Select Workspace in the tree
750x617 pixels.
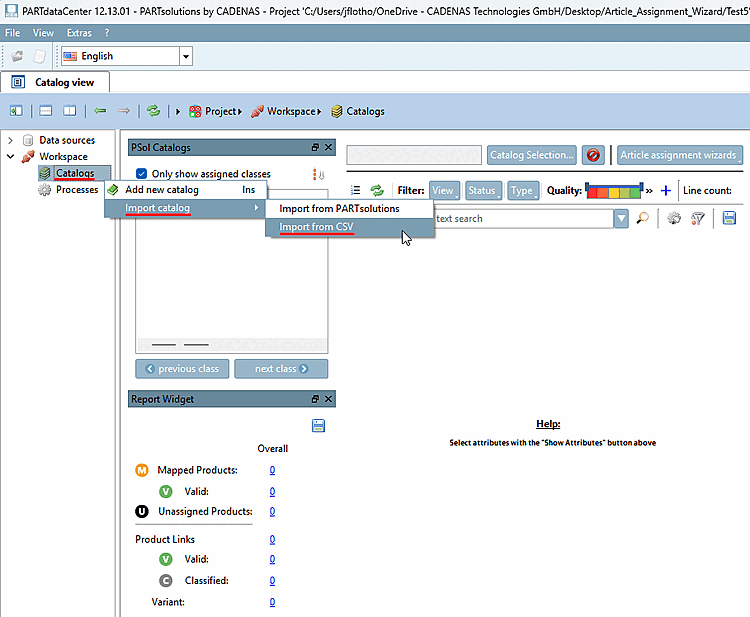pos(63,156)
